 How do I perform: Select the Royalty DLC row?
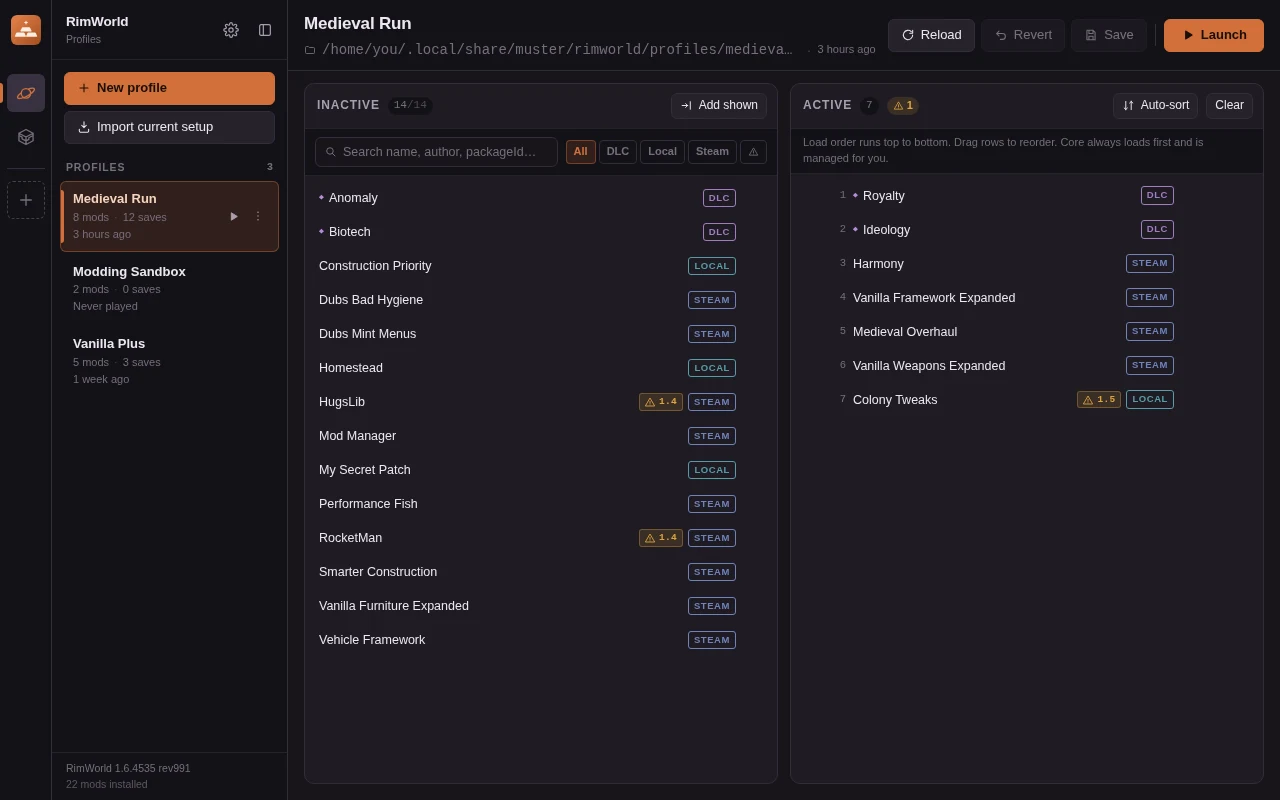1027,196
